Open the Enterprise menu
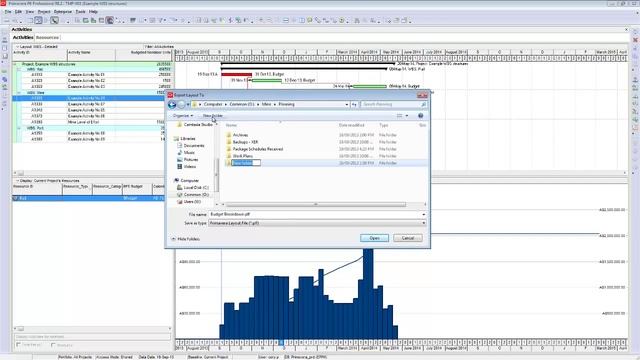This screenshot has height=360, width=640. pyautogui.click(x=63, y=12)
